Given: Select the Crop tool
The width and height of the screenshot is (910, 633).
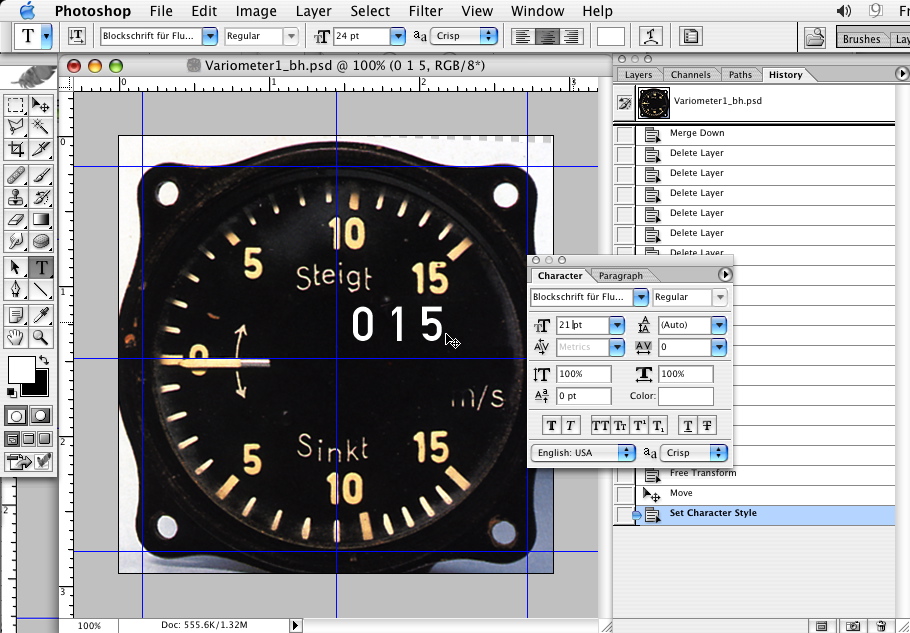Looking at the screenshot, I should point(16,149).
